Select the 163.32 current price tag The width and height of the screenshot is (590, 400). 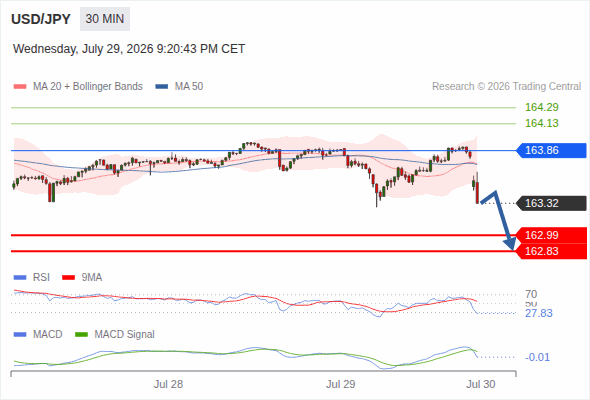tap(551, 203)
